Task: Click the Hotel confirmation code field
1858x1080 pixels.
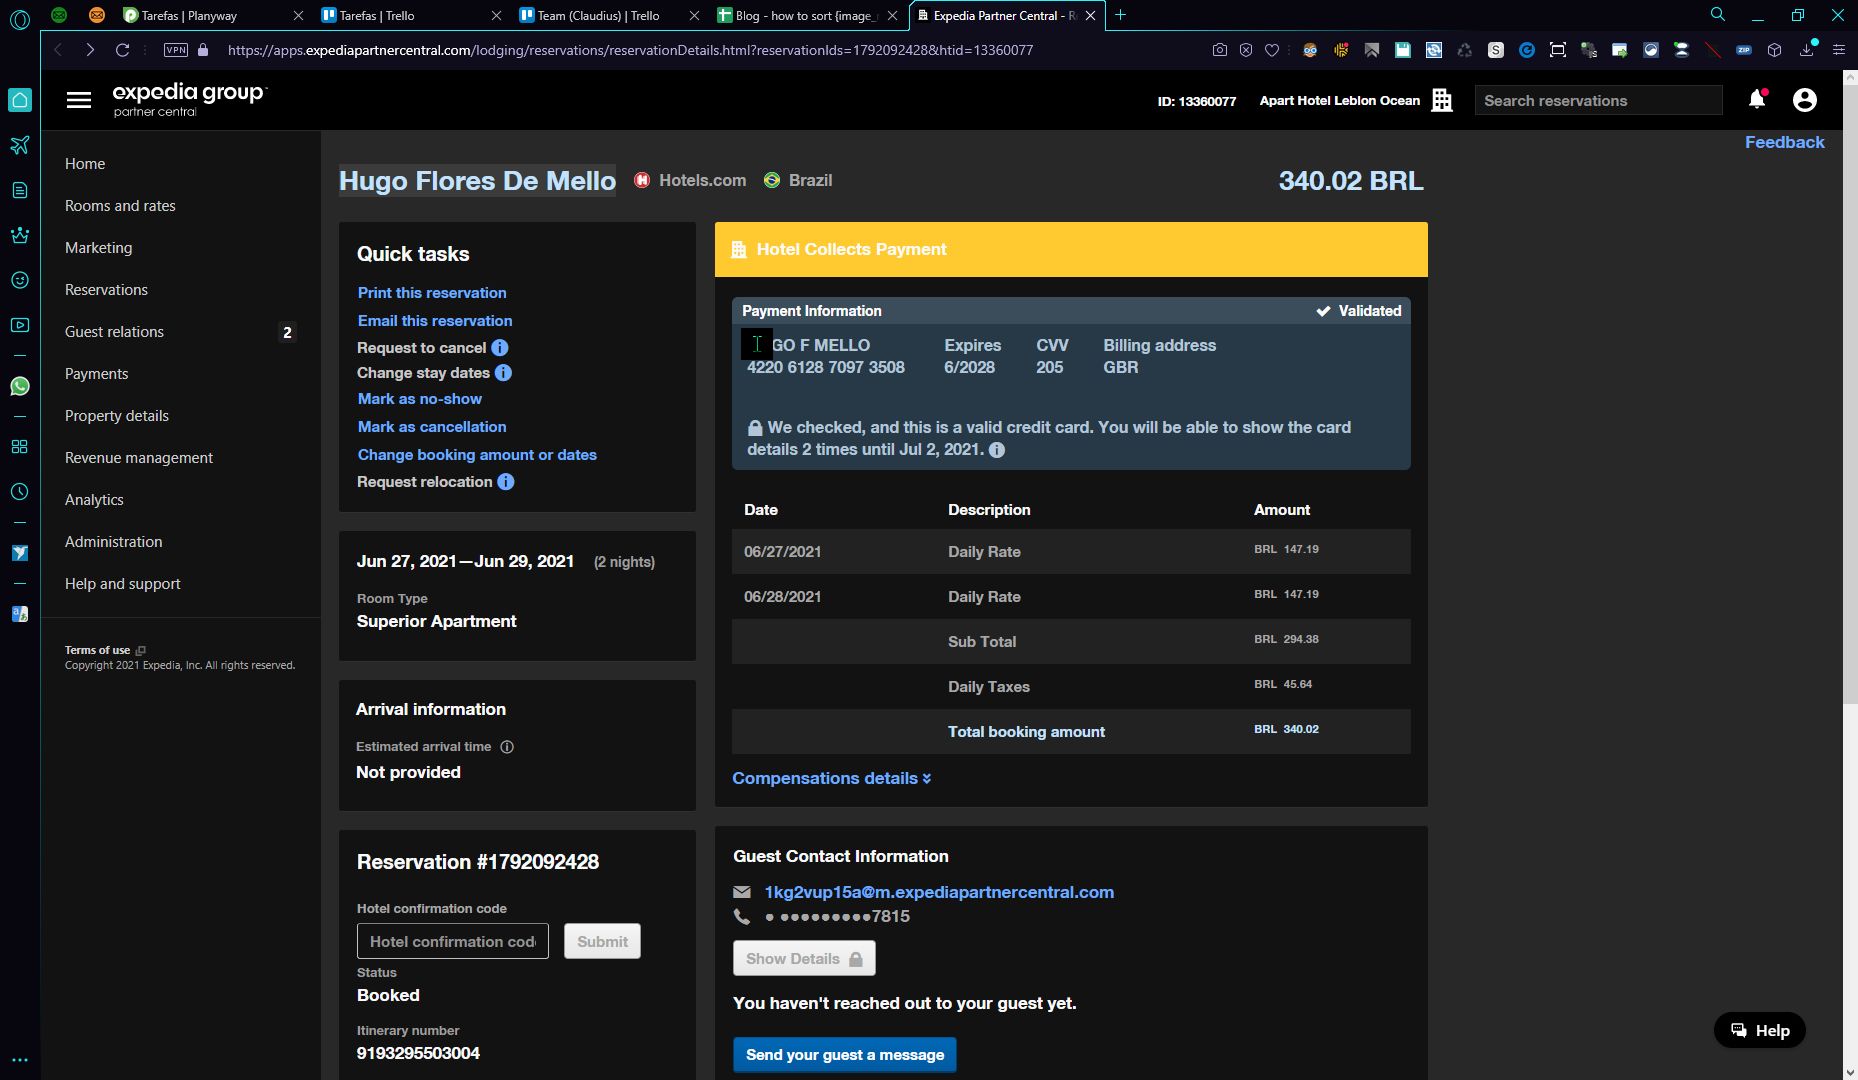Action: click(452, 941)
